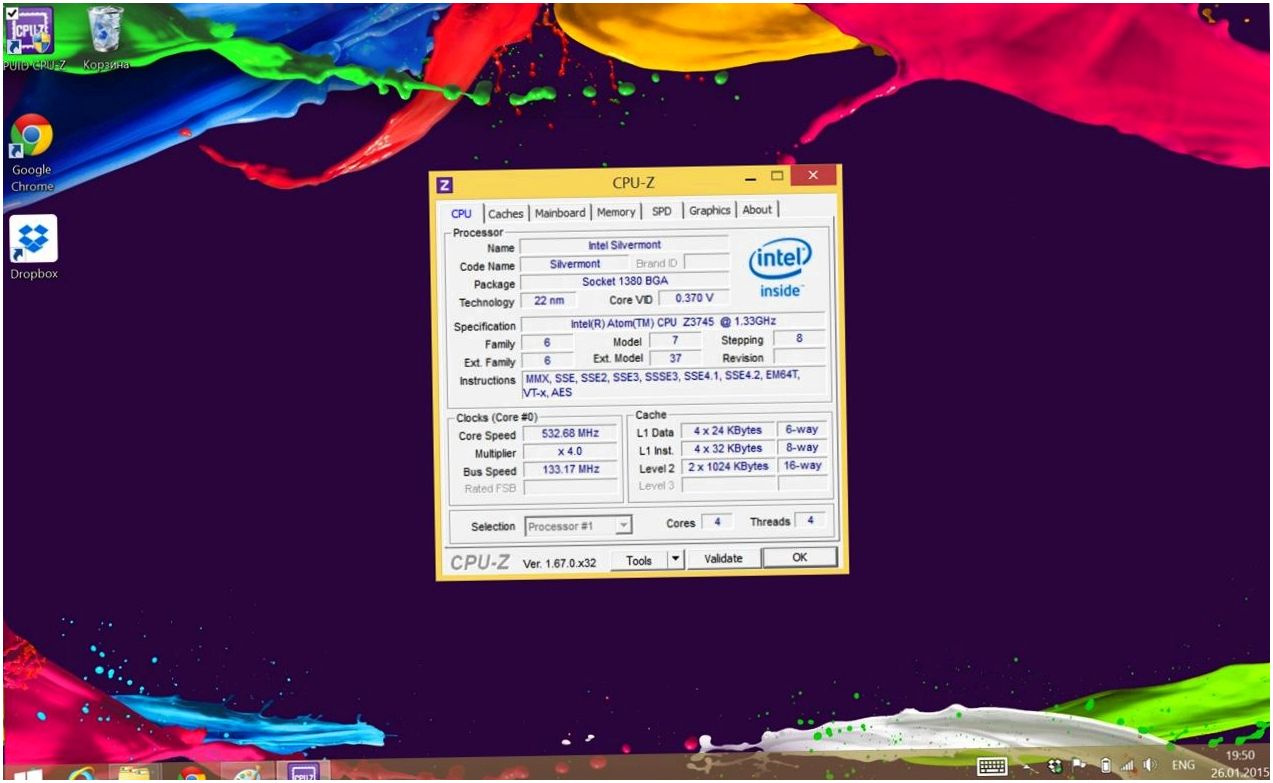Switch to the Mainboard tab
The height and width of the screenshot is (783, 1273).
pyautogui.click(x=560, y=212)
